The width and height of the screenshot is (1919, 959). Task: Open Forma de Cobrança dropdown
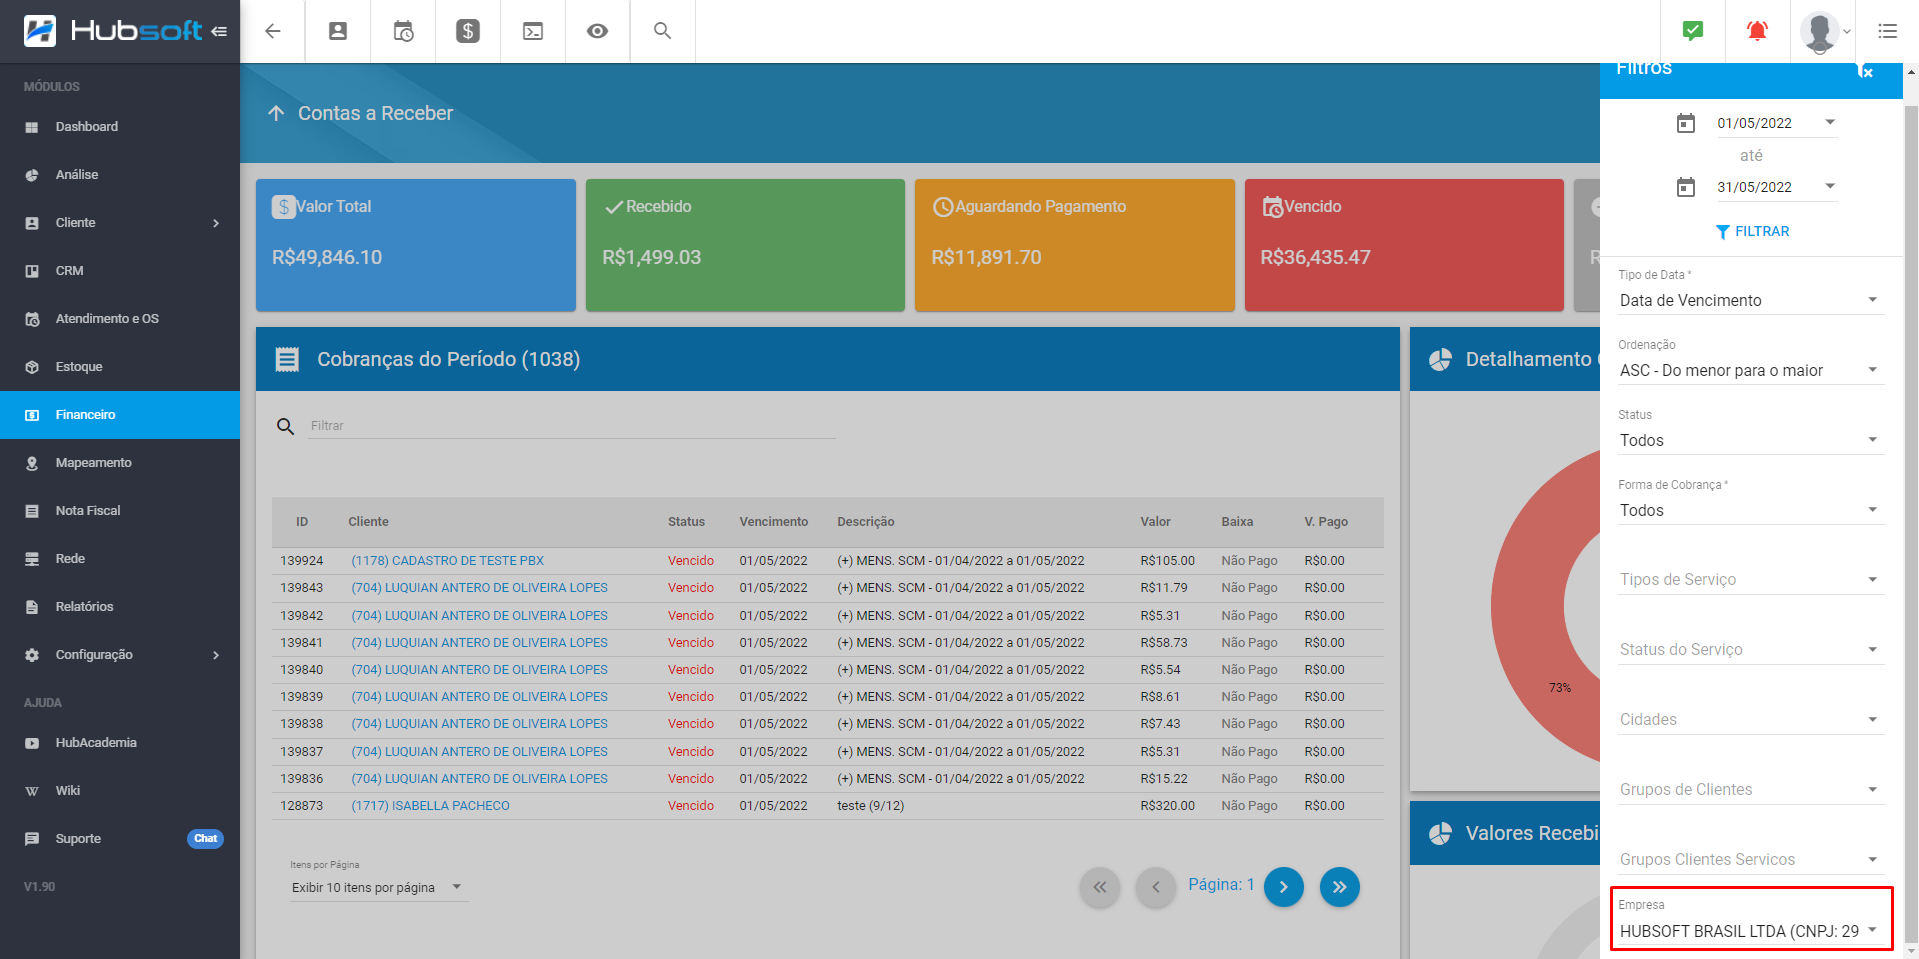click(x=1751, y=510)
